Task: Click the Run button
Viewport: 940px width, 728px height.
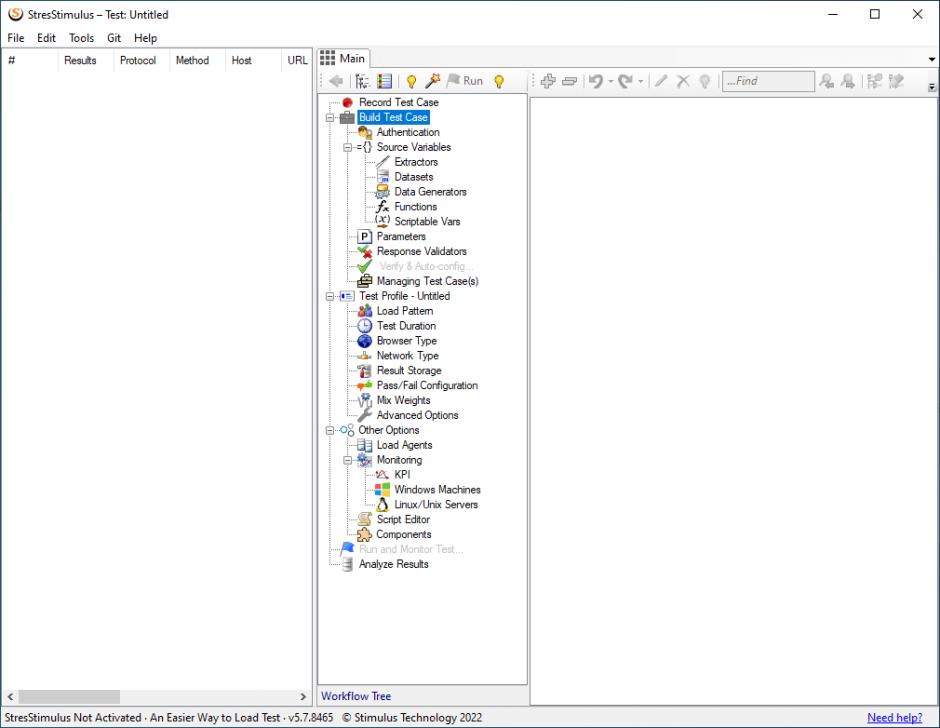Action: click(x=465, y=81)
